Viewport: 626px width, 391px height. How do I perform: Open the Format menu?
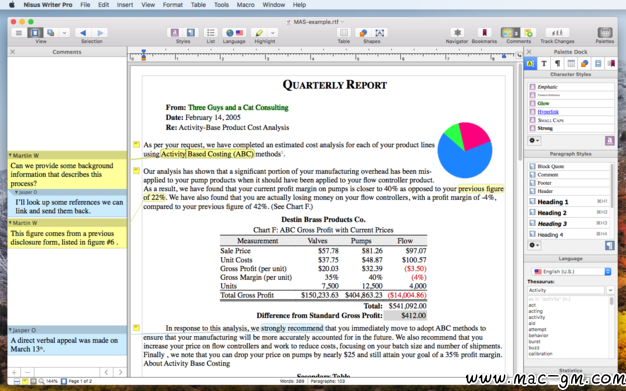[x=172, y=5]
